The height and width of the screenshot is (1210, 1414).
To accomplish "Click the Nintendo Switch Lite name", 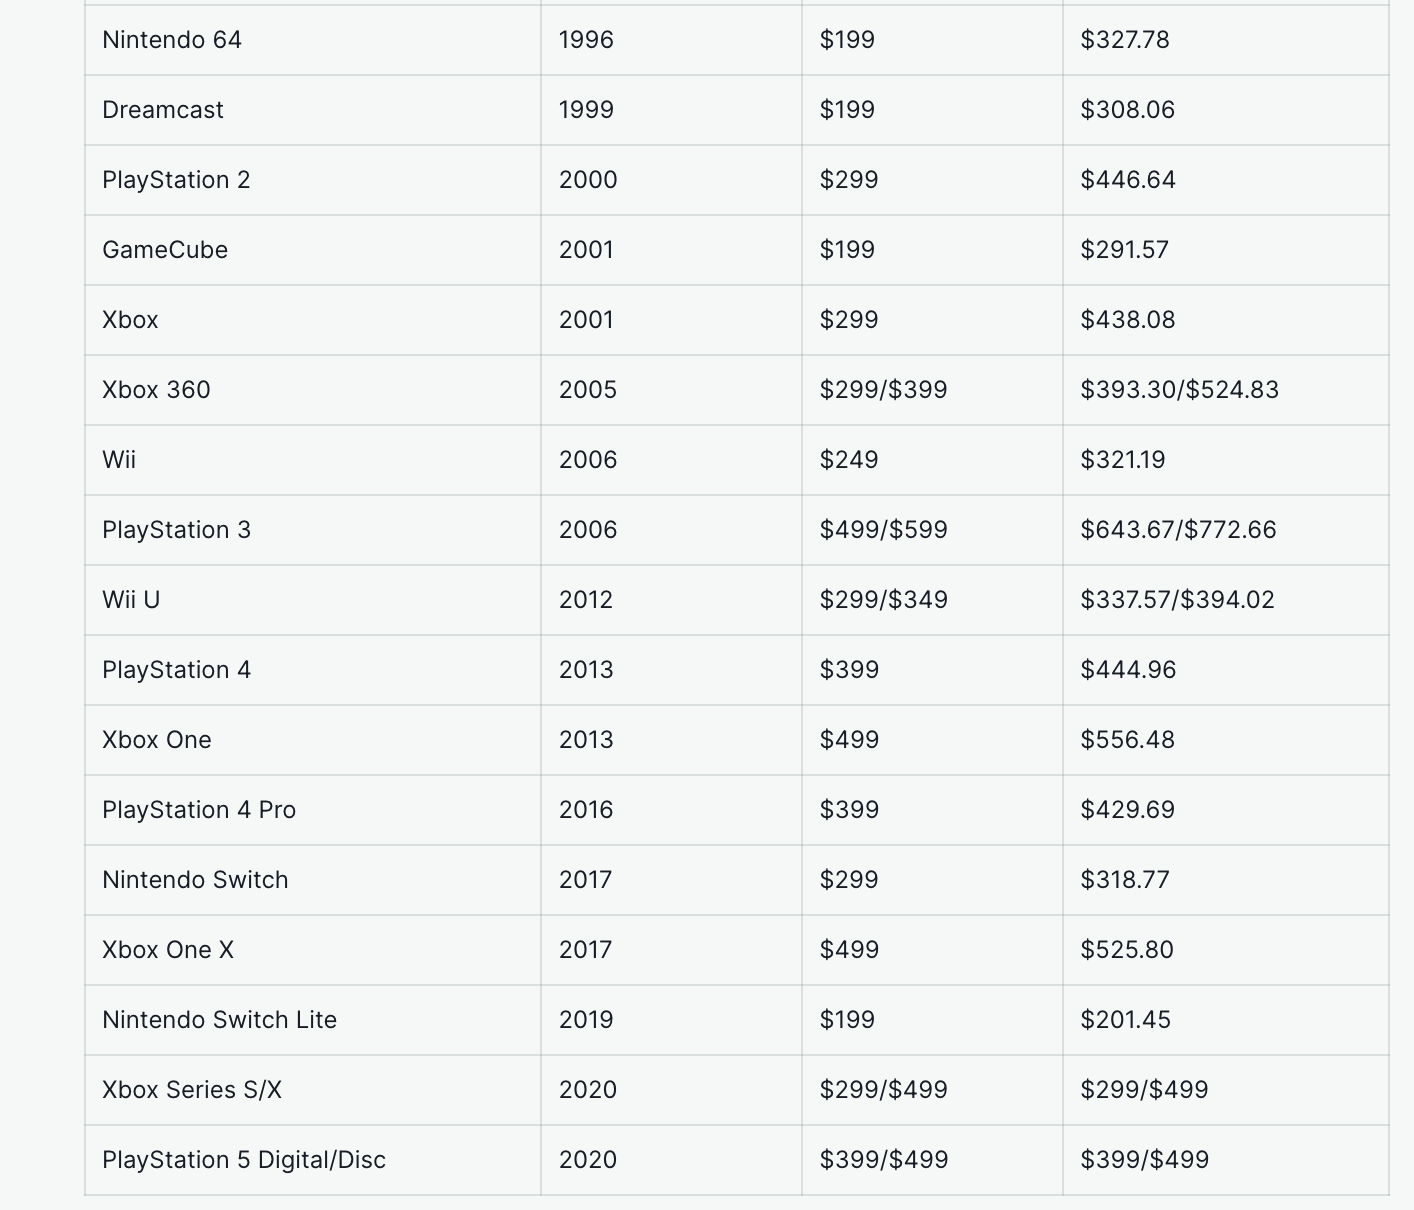I will pos(219,1020).
